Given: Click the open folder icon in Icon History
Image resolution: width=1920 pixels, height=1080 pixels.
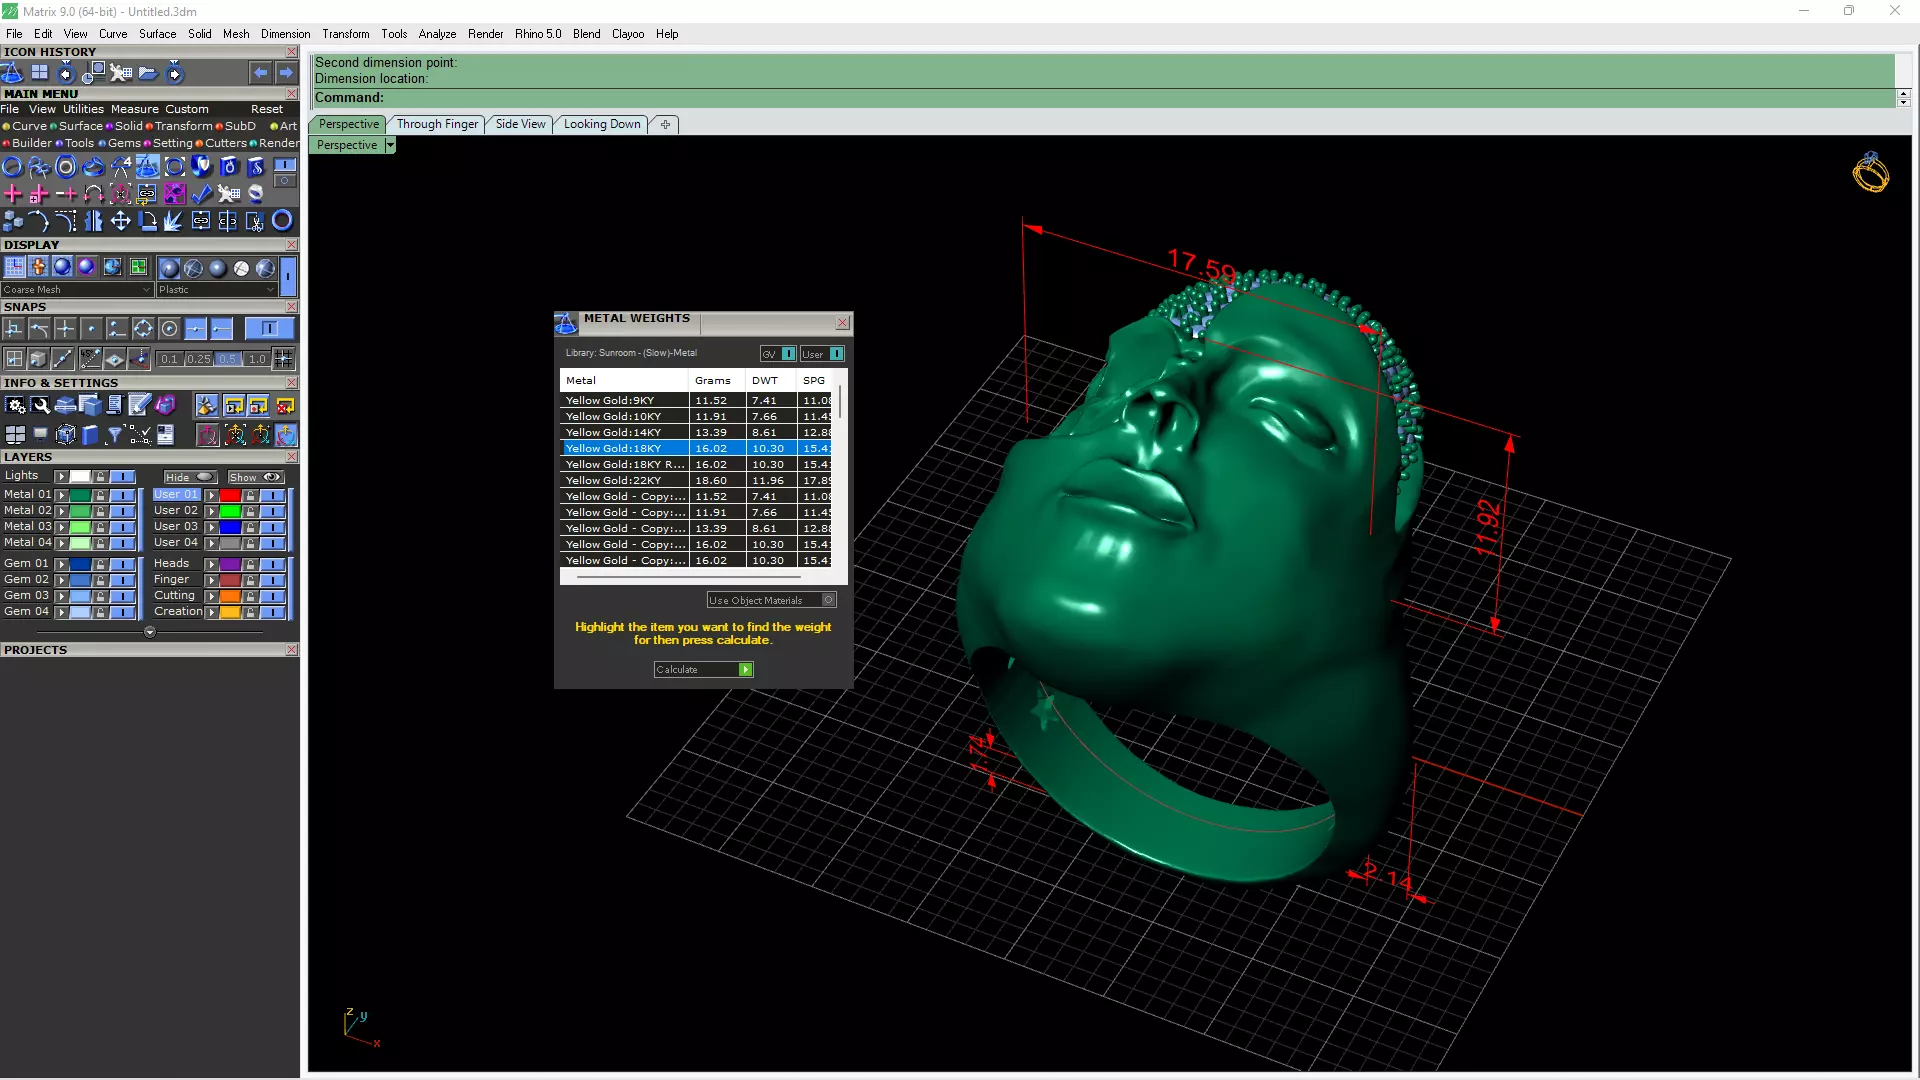Looking at the screenshot, I should pyautogui.click(x=147, y=73).
